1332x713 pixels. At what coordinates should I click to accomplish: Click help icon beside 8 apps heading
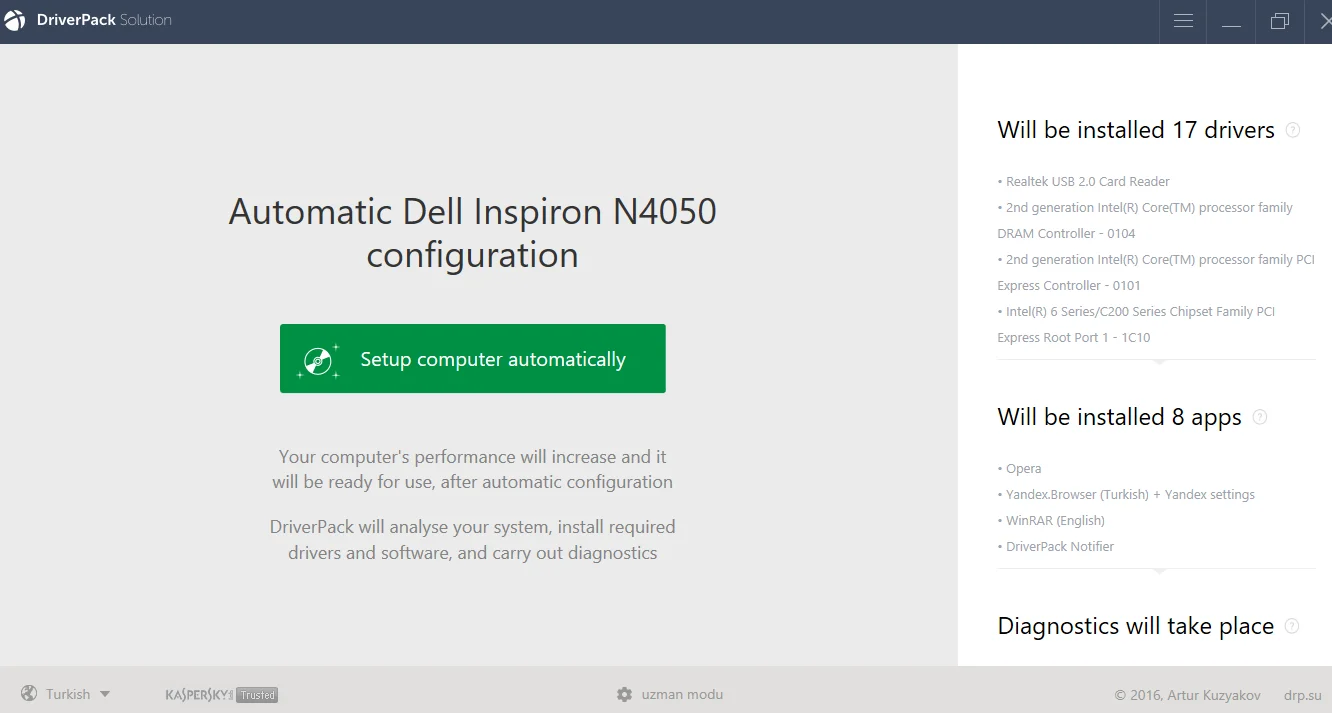point(1260,417)
